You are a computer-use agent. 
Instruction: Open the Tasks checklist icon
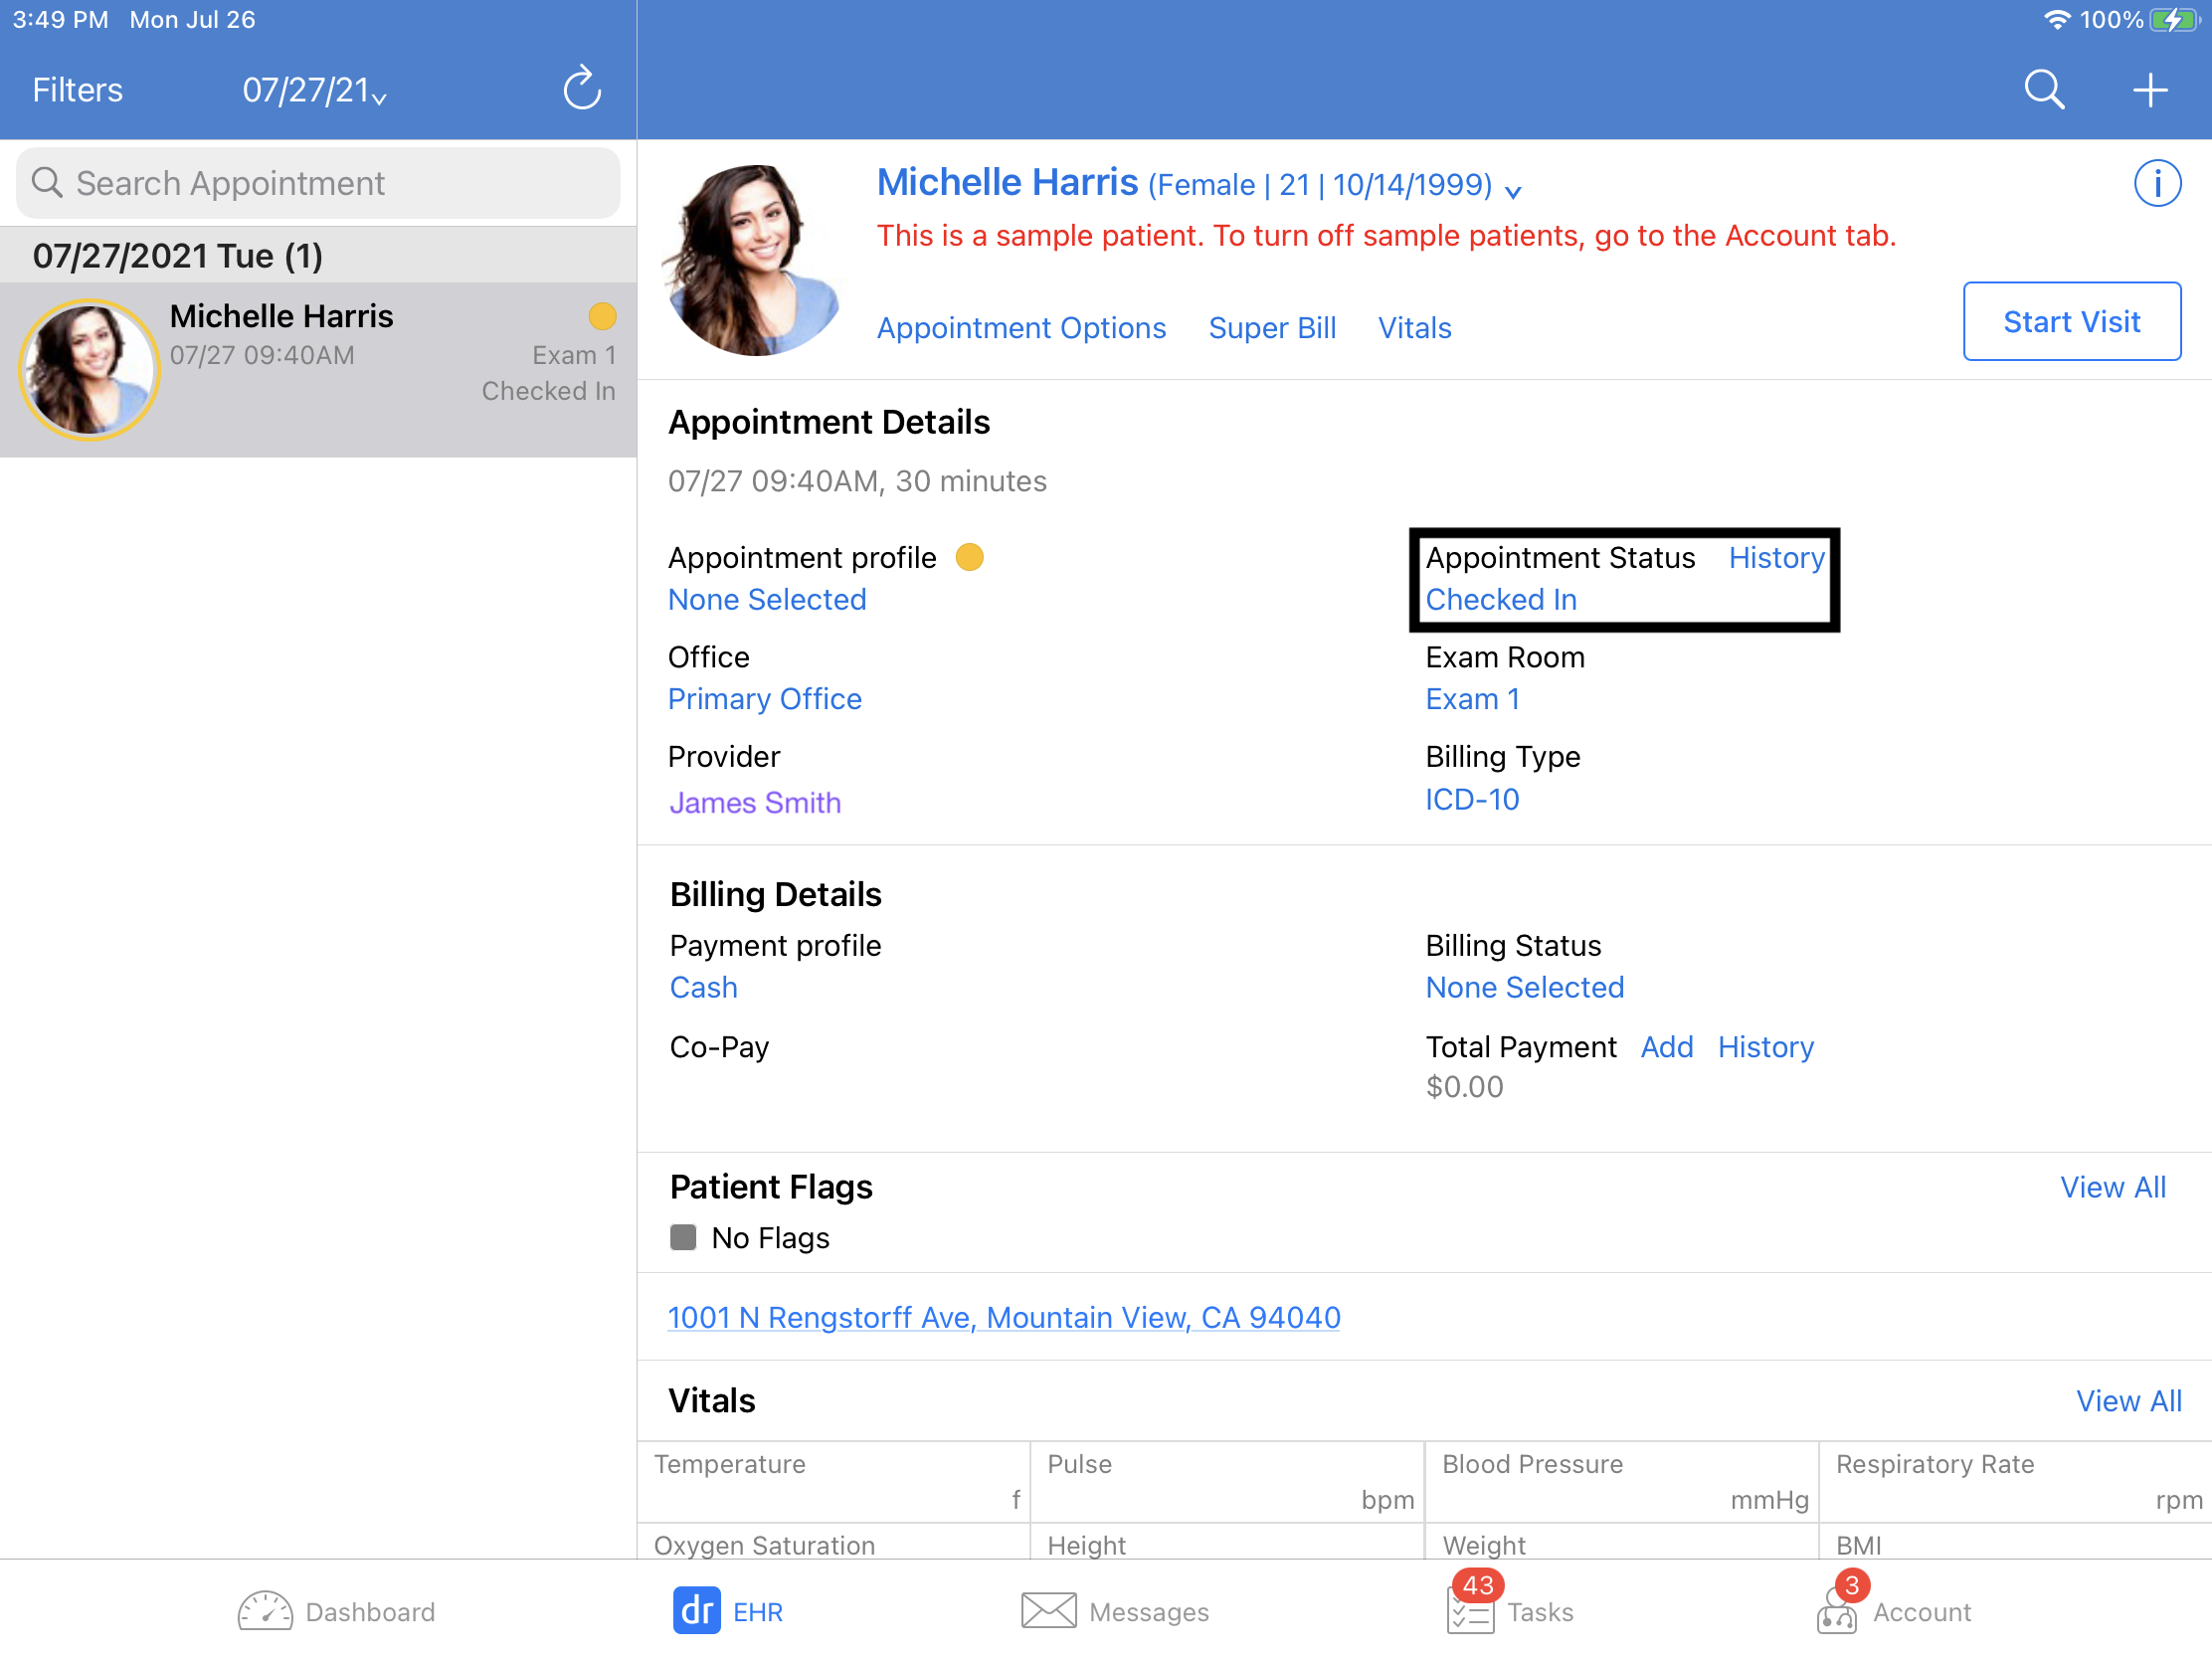click(x=1470, y=1612)
